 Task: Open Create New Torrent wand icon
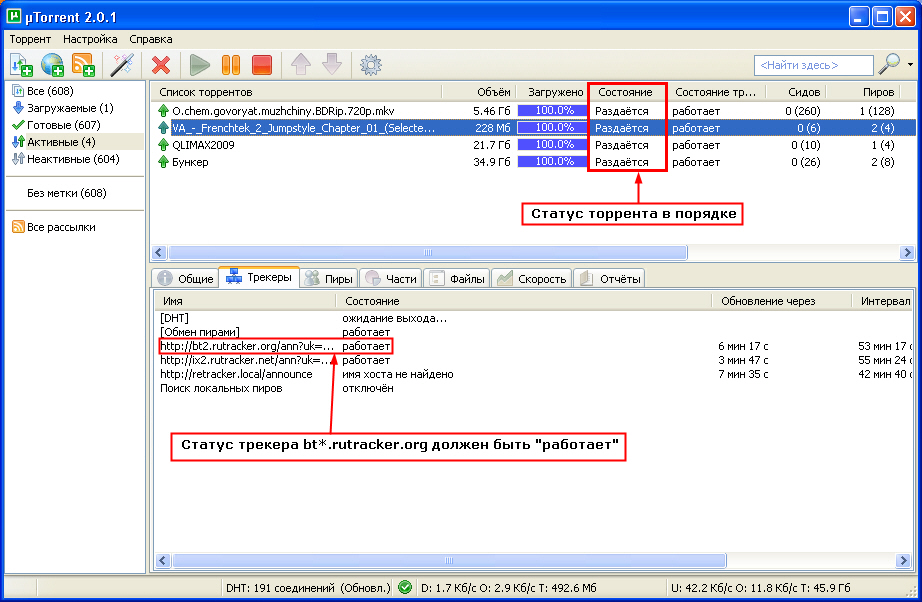pos(122,65)
